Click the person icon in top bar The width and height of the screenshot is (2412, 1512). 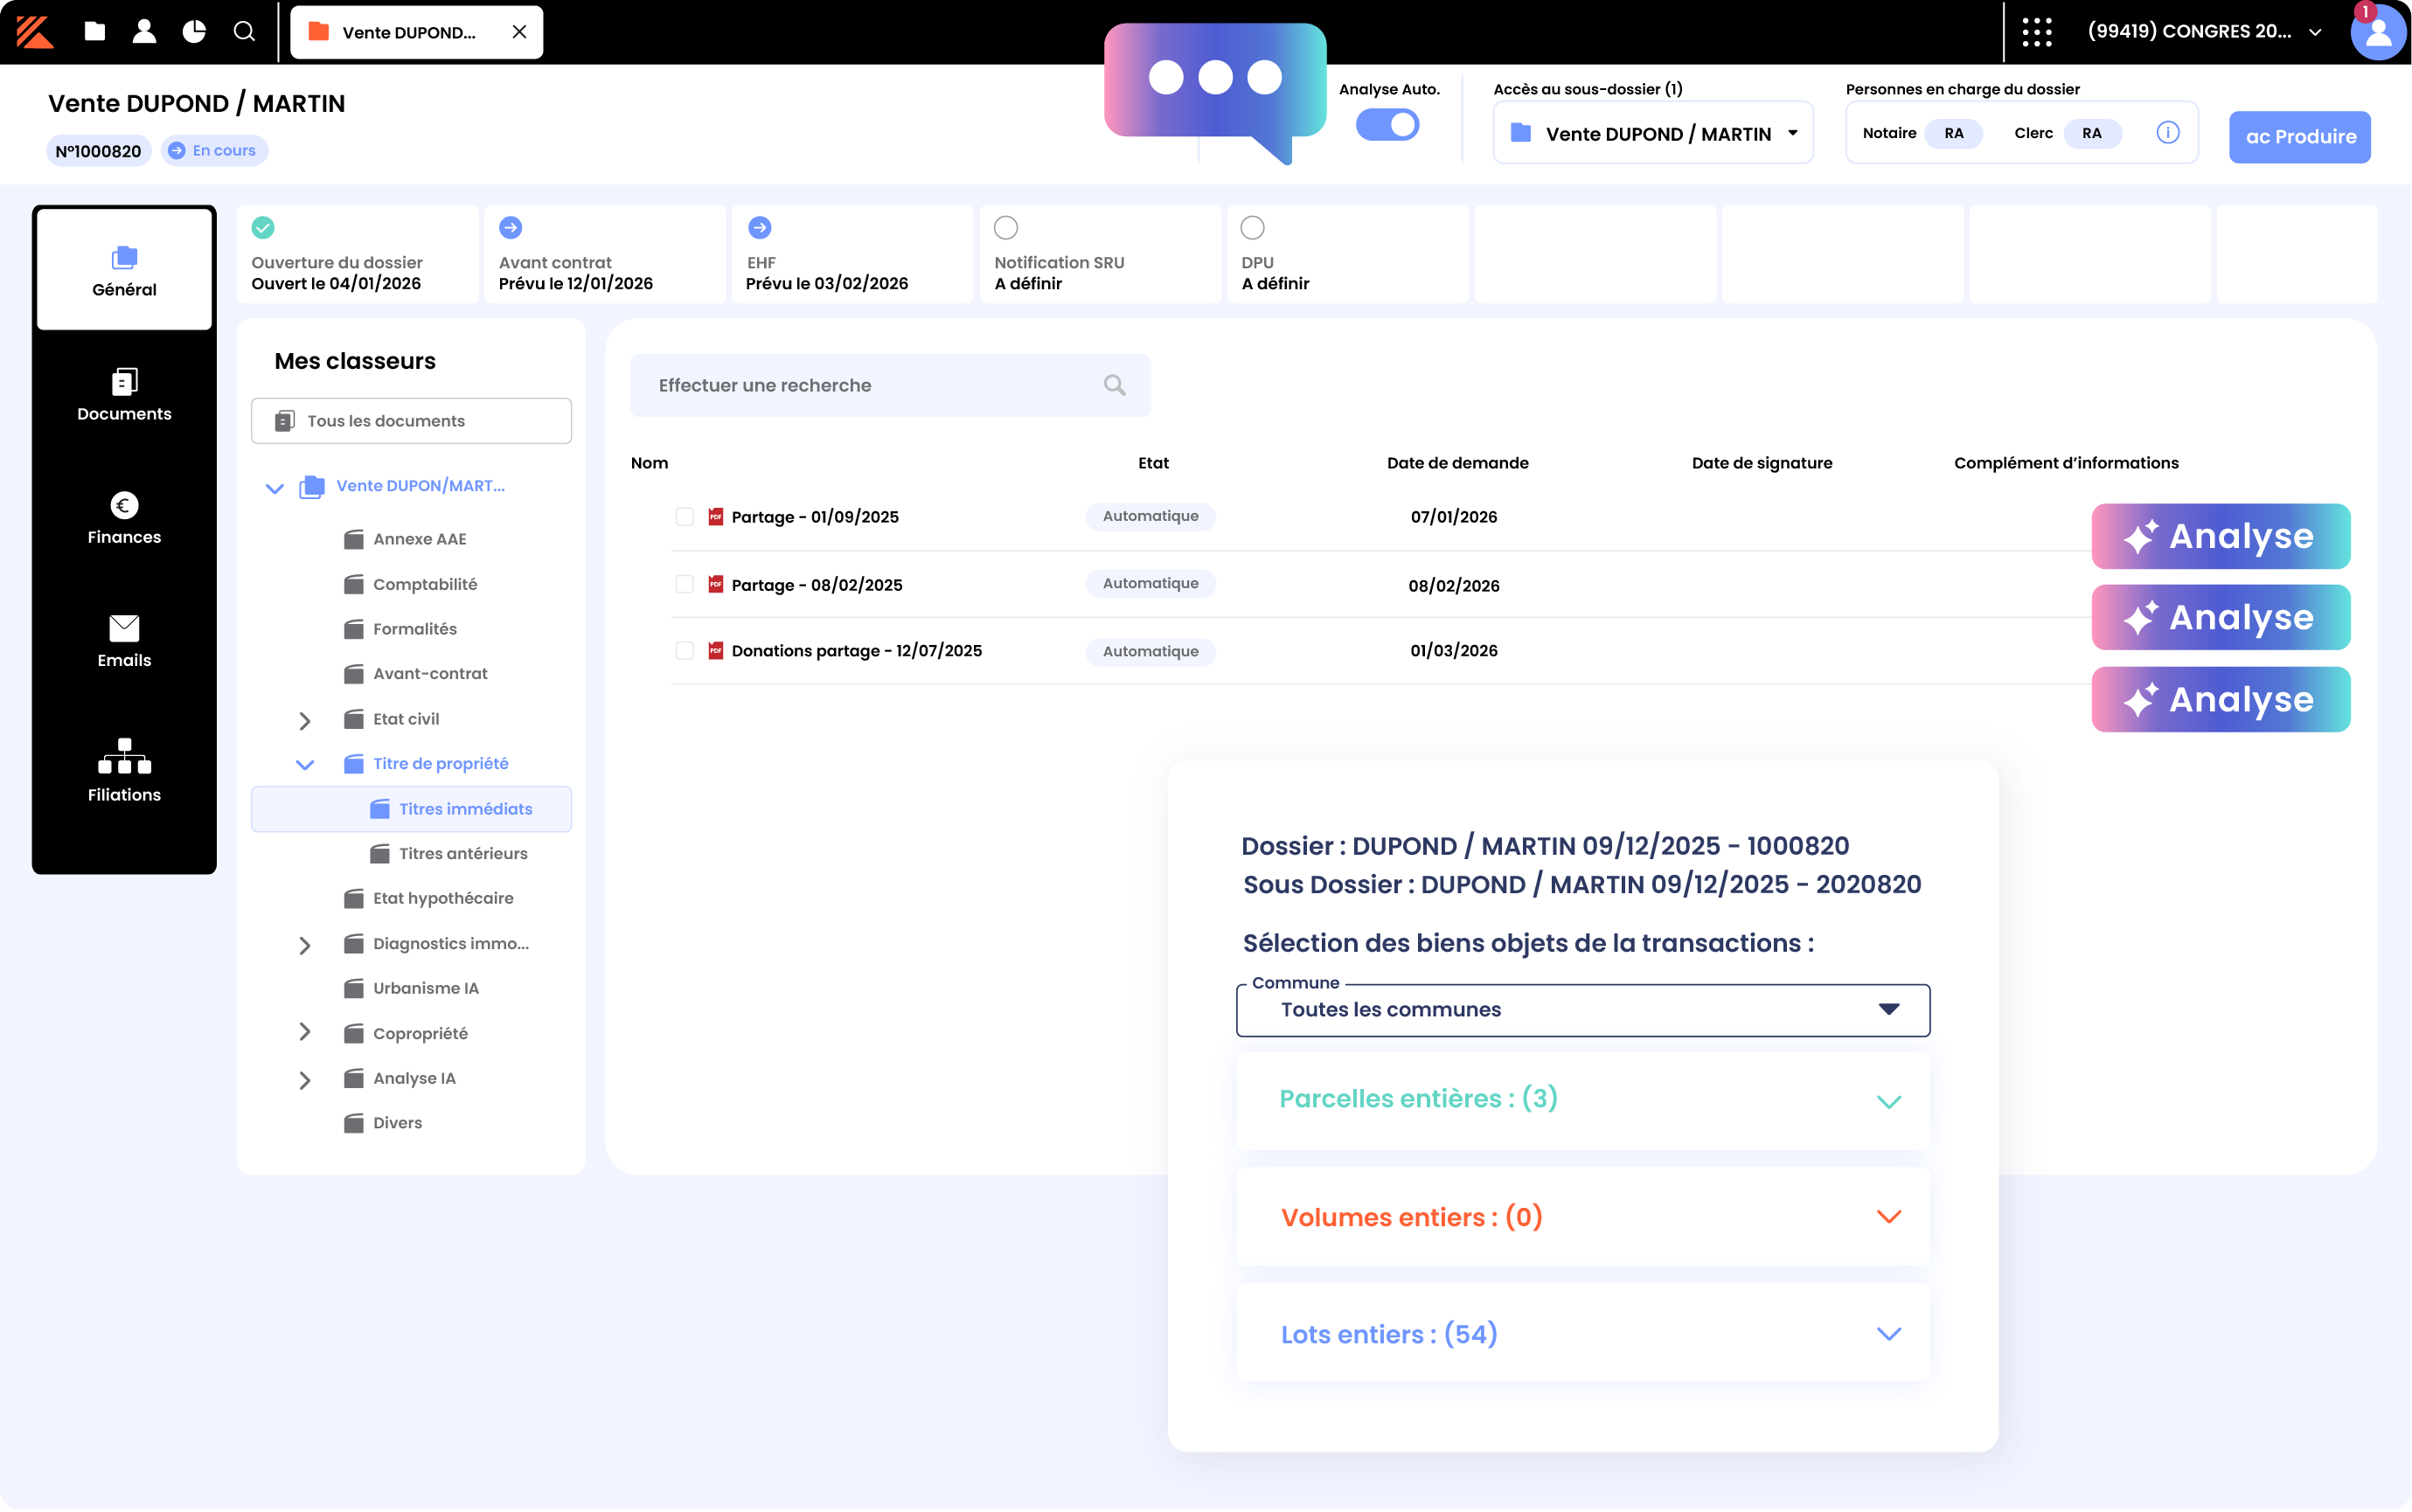(144, 32)
